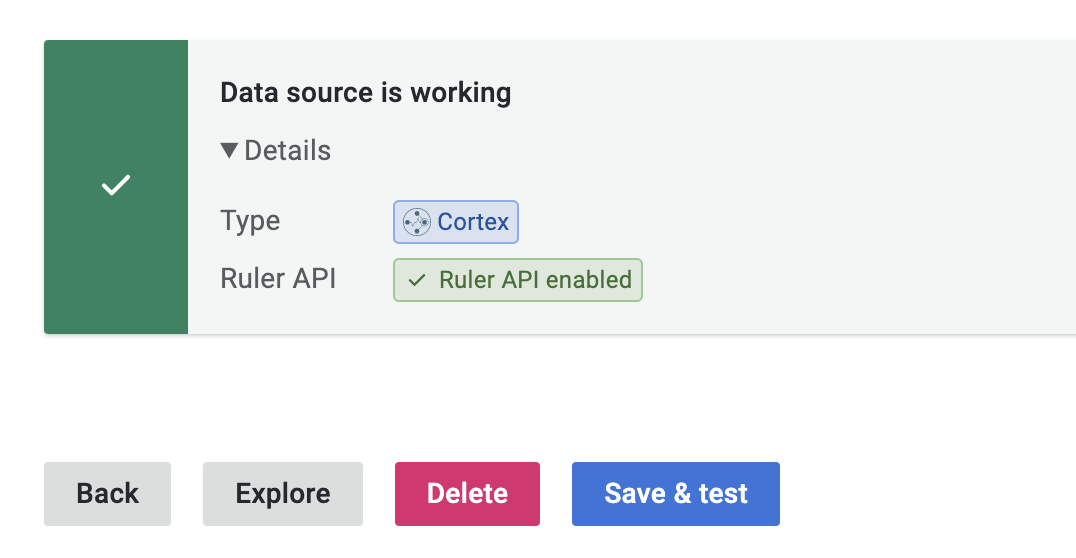Click the white space above the Delete button
The image size is (1076, 558).
click(x=467, y=400)
